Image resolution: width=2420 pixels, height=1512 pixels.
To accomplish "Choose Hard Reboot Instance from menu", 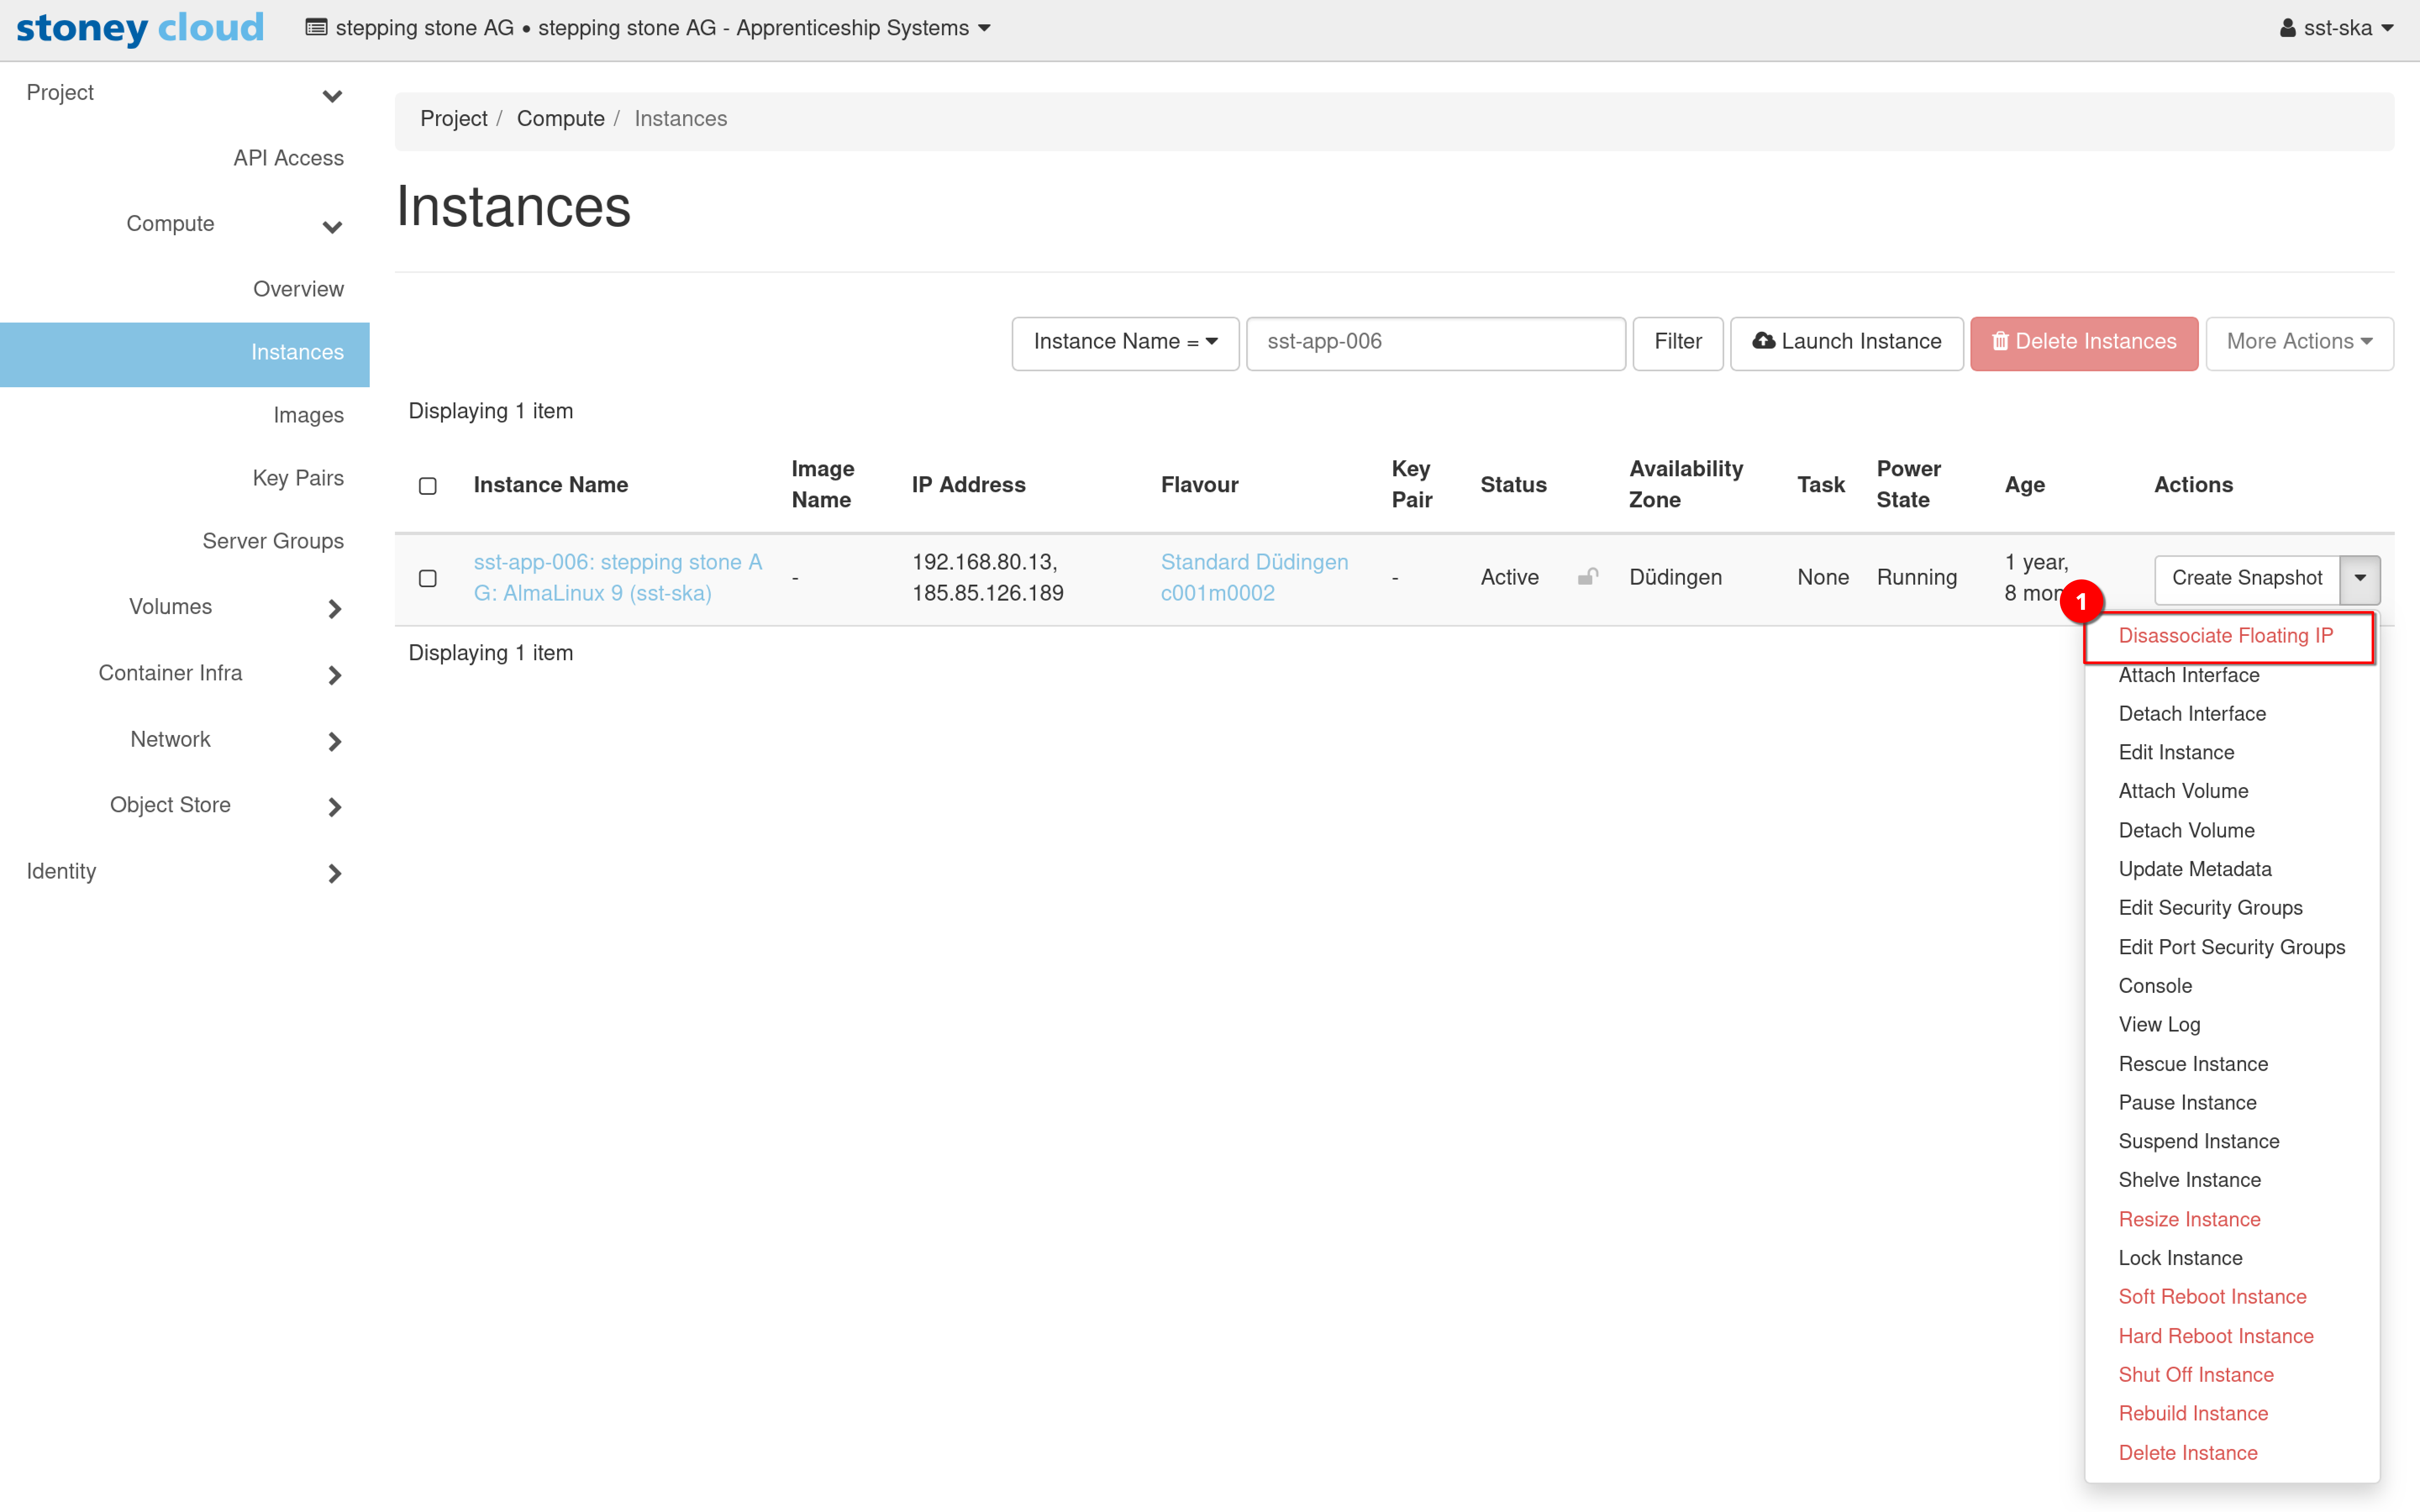I will 2215,1336.
